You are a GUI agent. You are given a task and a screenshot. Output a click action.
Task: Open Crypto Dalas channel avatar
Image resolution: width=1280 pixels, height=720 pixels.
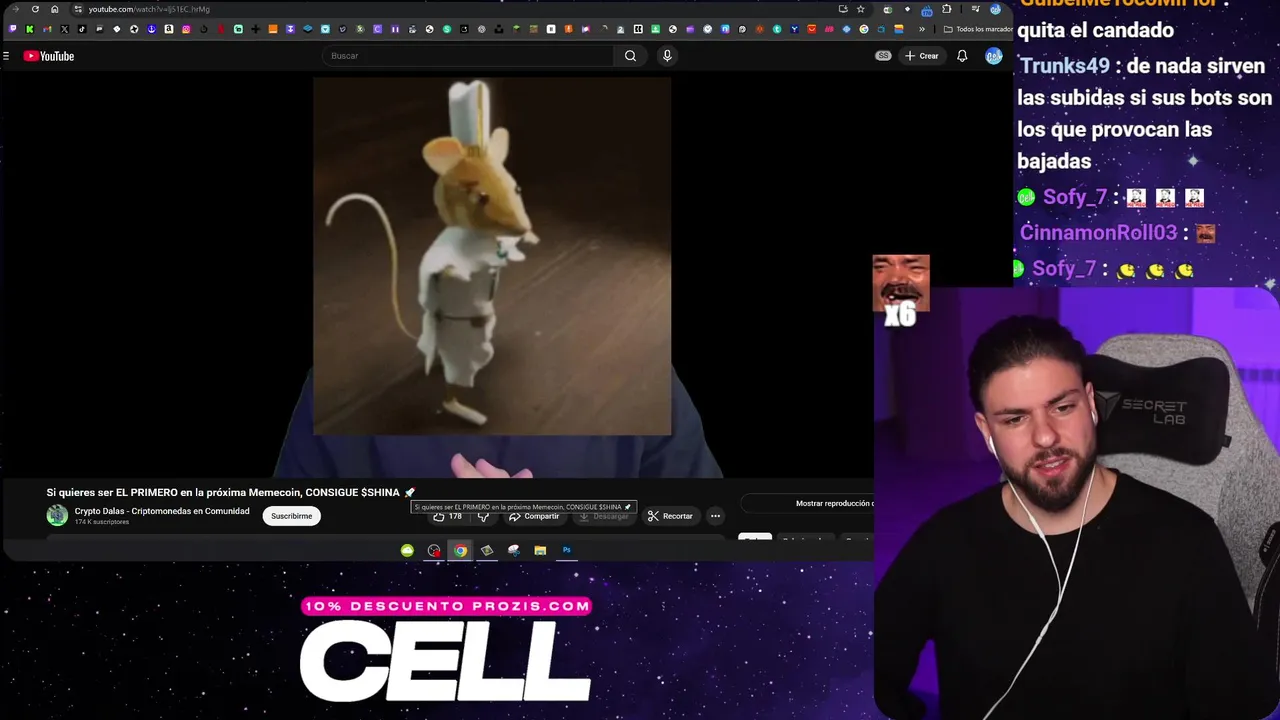pos(57,515)
